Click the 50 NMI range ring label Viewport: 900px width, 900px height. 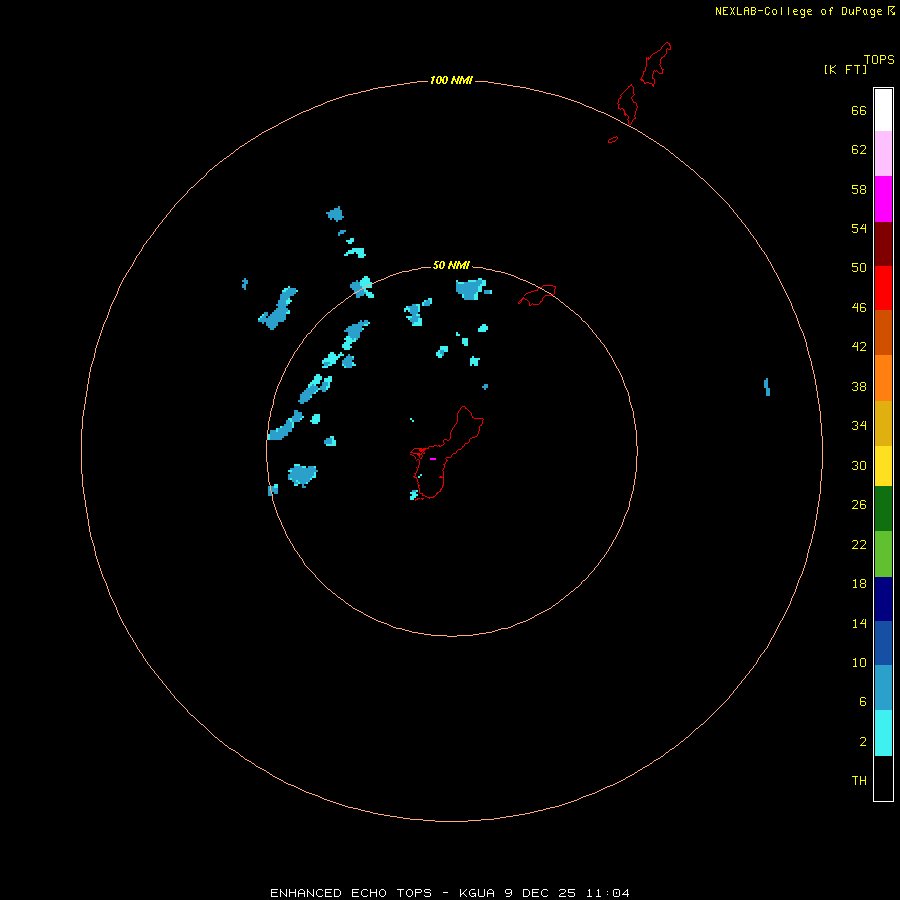click(x=451, y=265)
